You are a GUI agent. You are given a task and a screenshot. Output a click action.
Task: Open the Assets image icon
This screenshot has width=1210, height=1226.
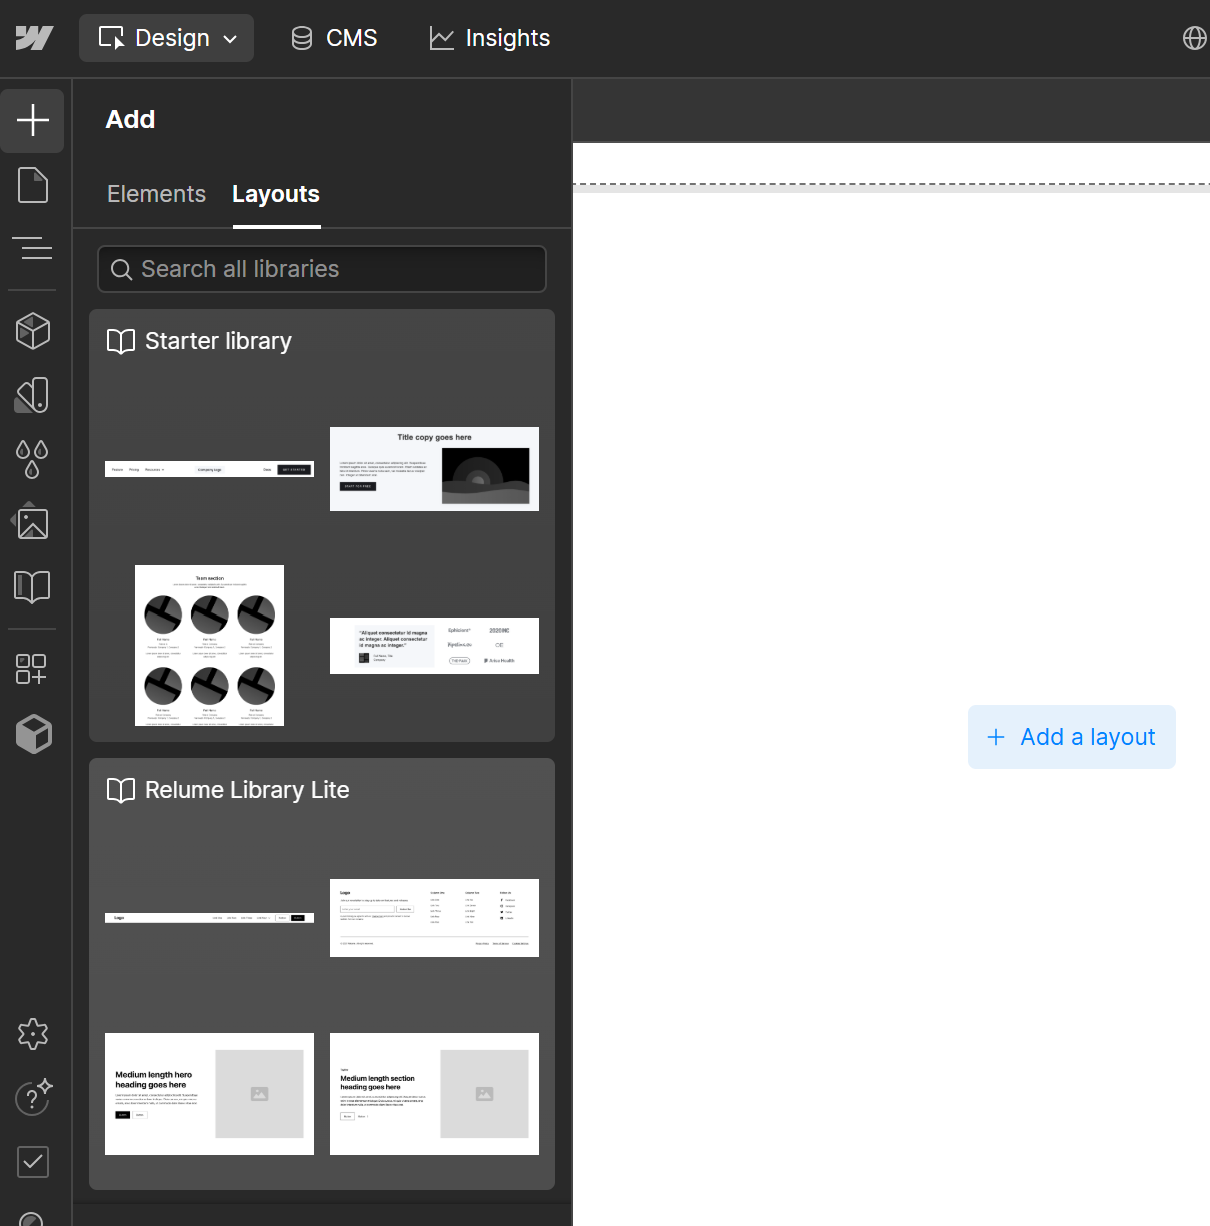(32, 523)
